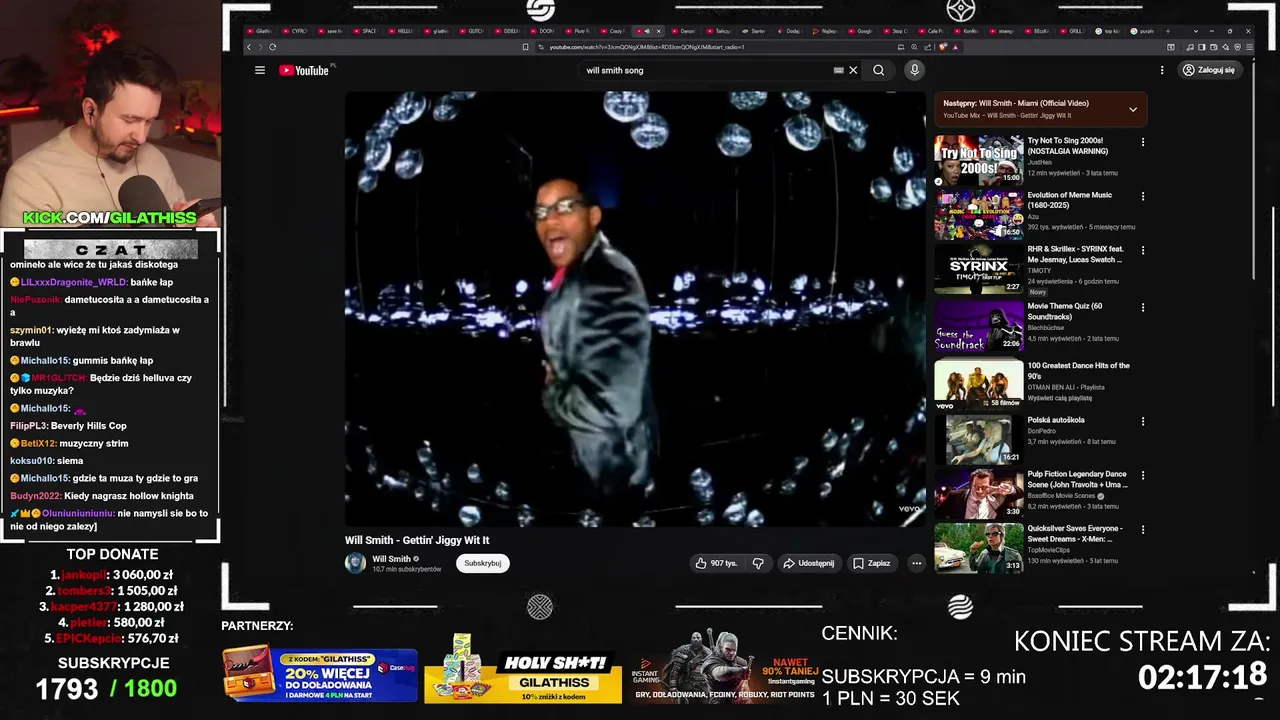Open the YouTube hamburger guide menu

click(260, 70)
